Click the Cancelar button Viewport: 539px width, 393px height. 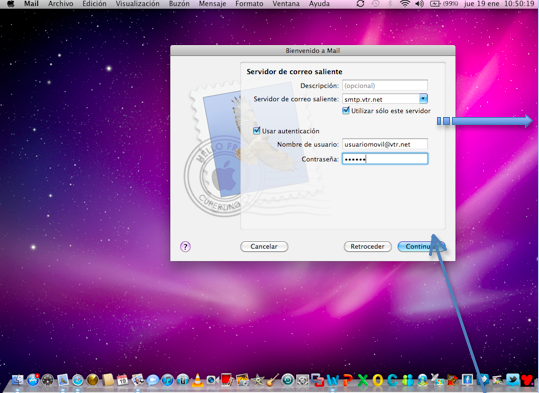[x=264, y=247]
